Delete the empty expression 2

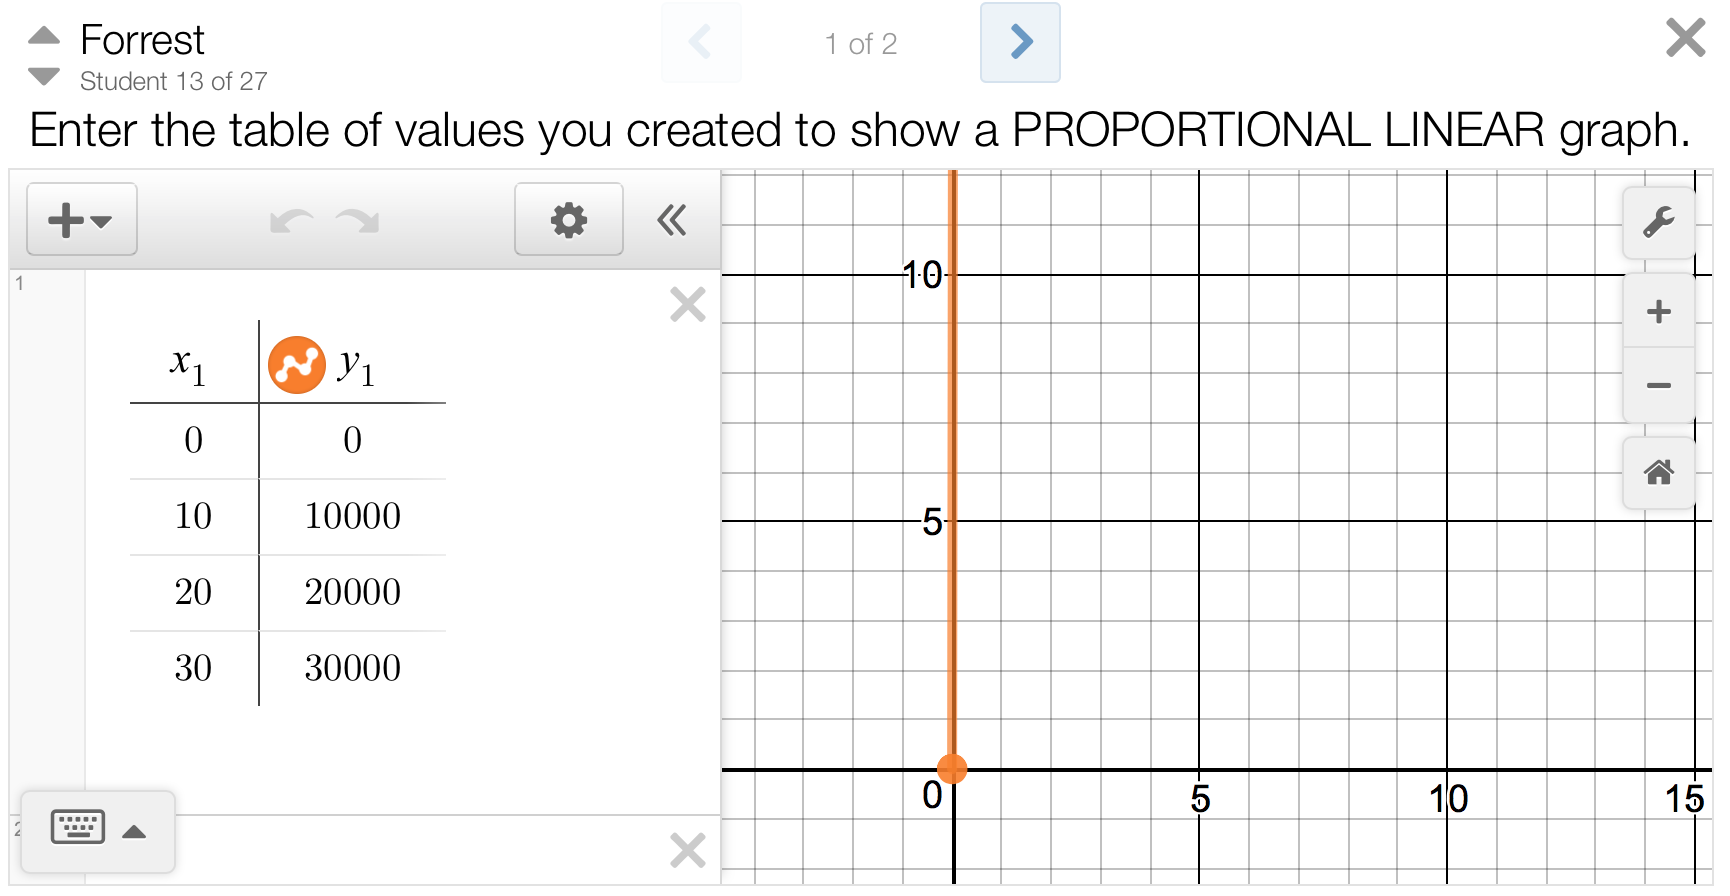[688, 850]
